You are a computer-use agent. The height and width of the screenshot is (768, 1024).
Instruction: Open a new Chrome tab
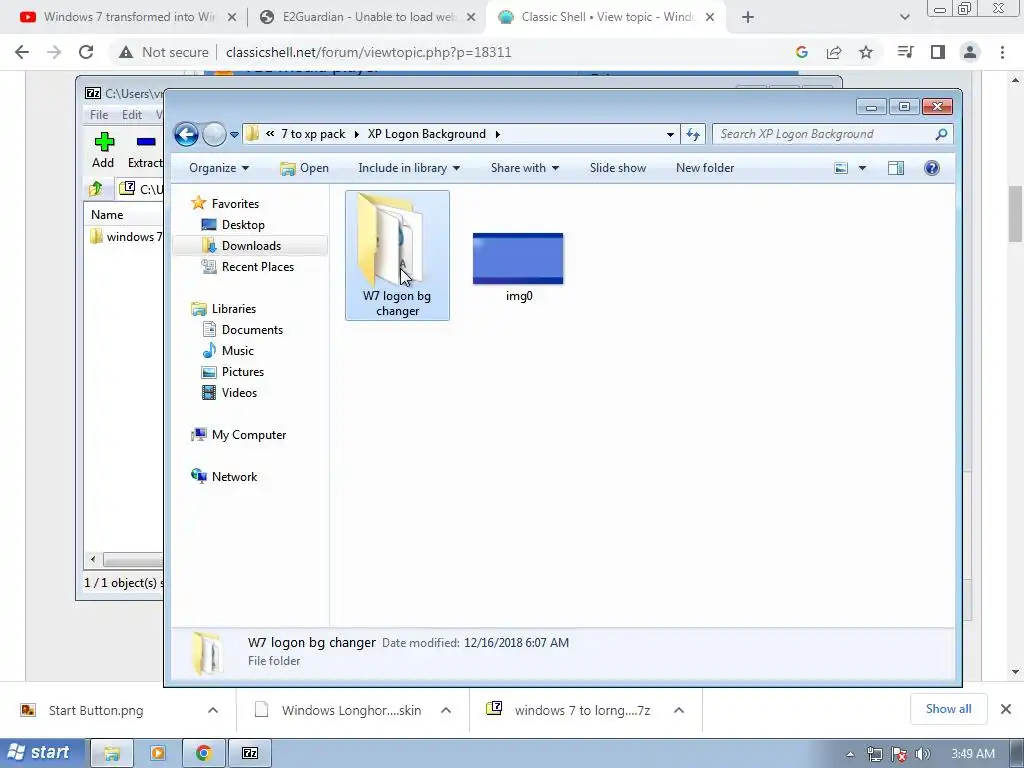(x=748, y=18)
